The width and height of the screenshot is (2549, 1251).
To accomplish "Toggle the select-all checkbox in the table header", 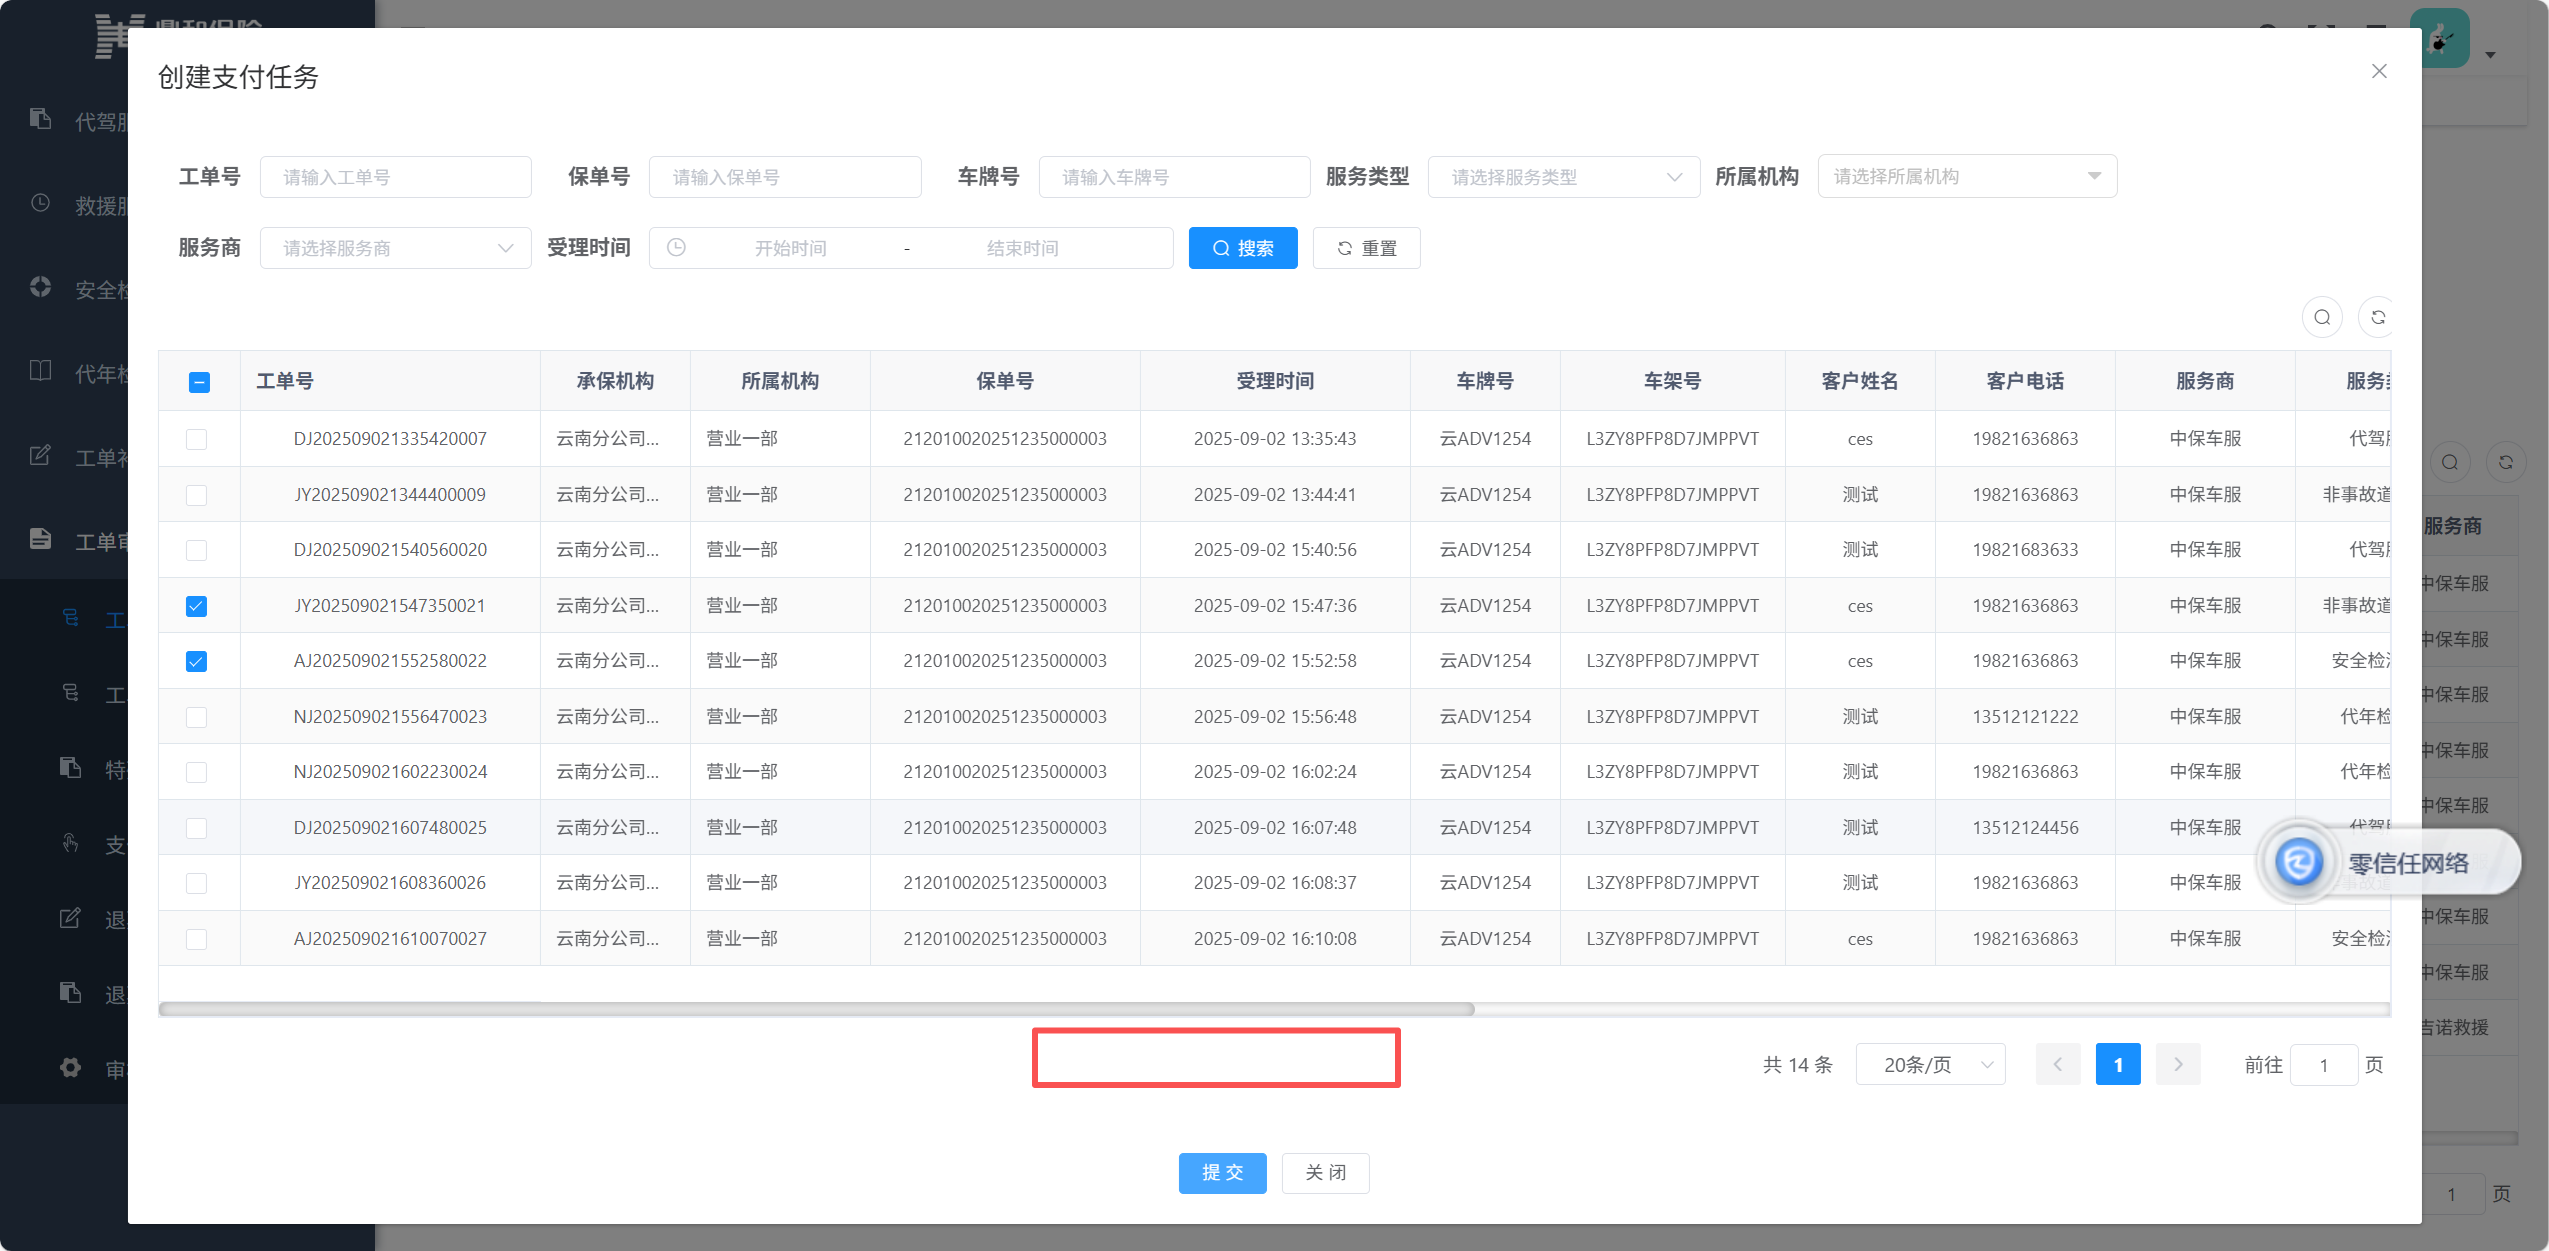I will tap(199, 382).
